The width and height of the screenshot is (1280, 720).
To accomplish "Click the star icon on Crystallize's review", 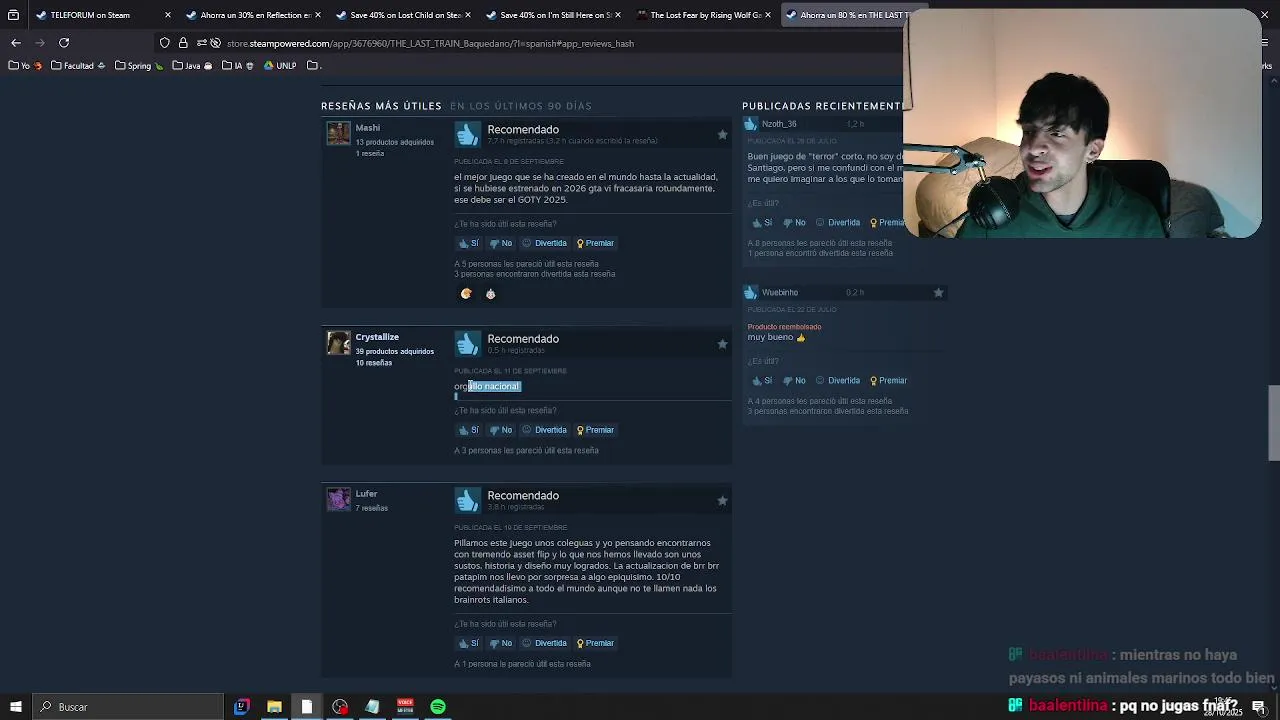I will [722, 344].
